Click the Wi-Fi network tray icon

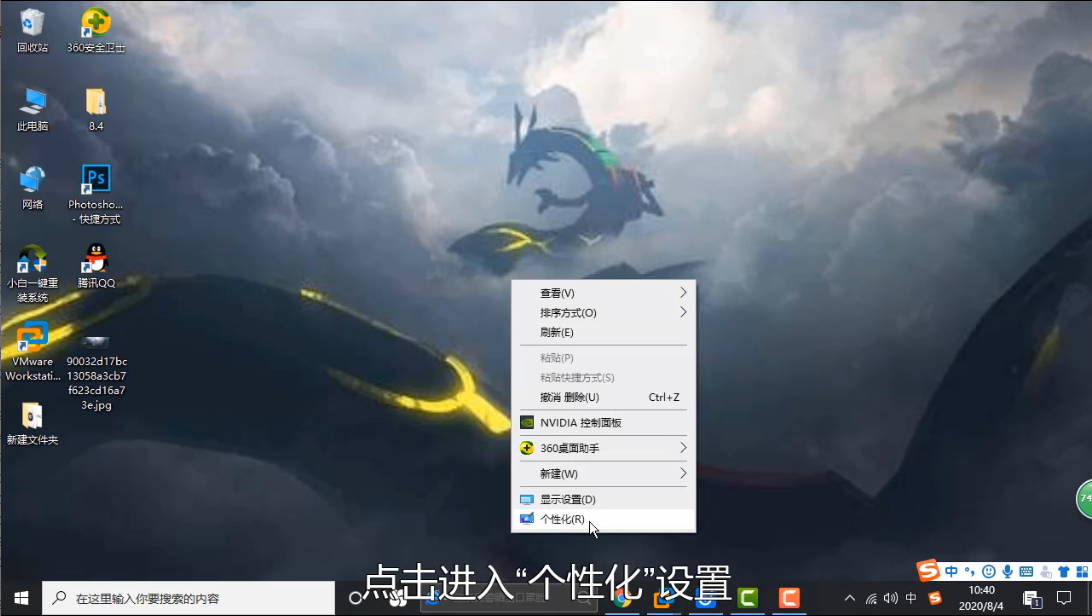click(x=869, y=598)
